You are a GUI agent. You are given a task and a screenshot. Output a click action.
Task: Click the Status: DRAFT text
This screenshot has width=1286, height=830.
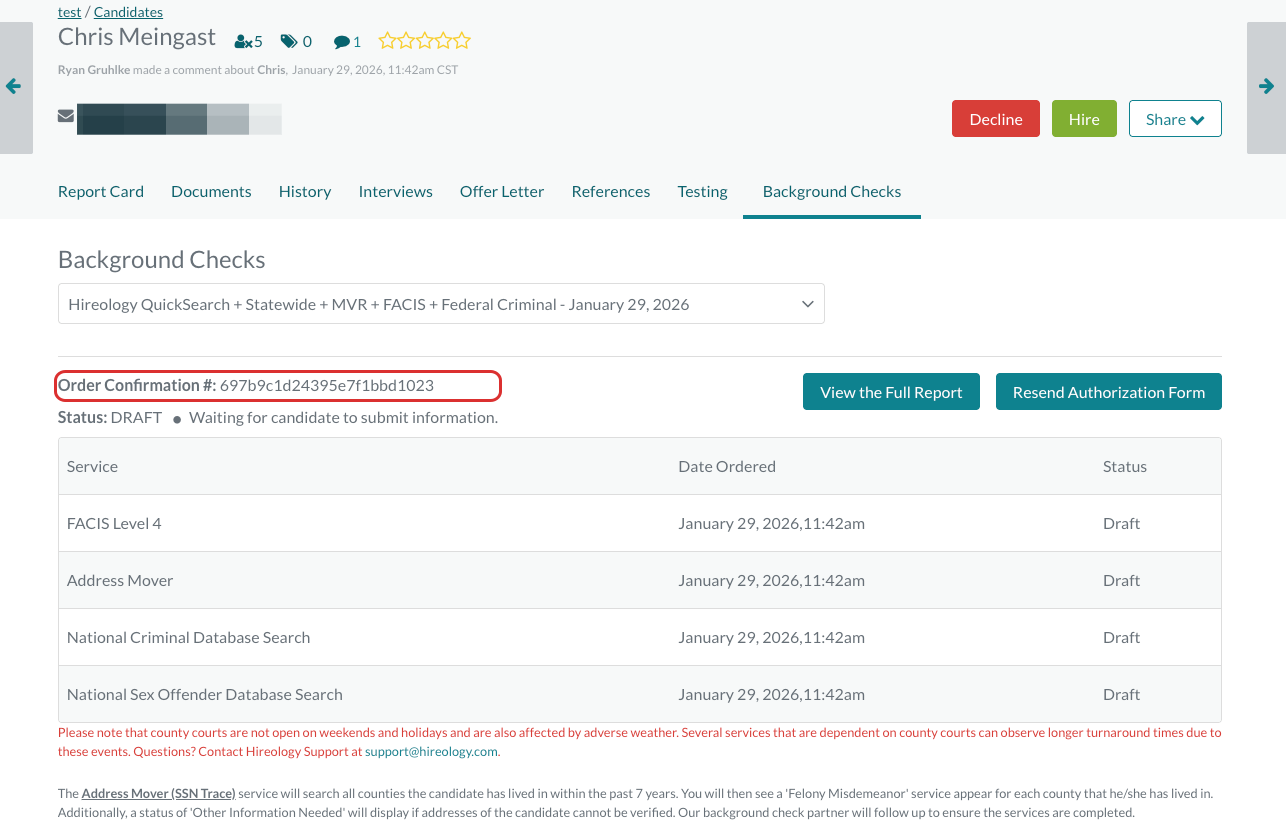(110, 417)
